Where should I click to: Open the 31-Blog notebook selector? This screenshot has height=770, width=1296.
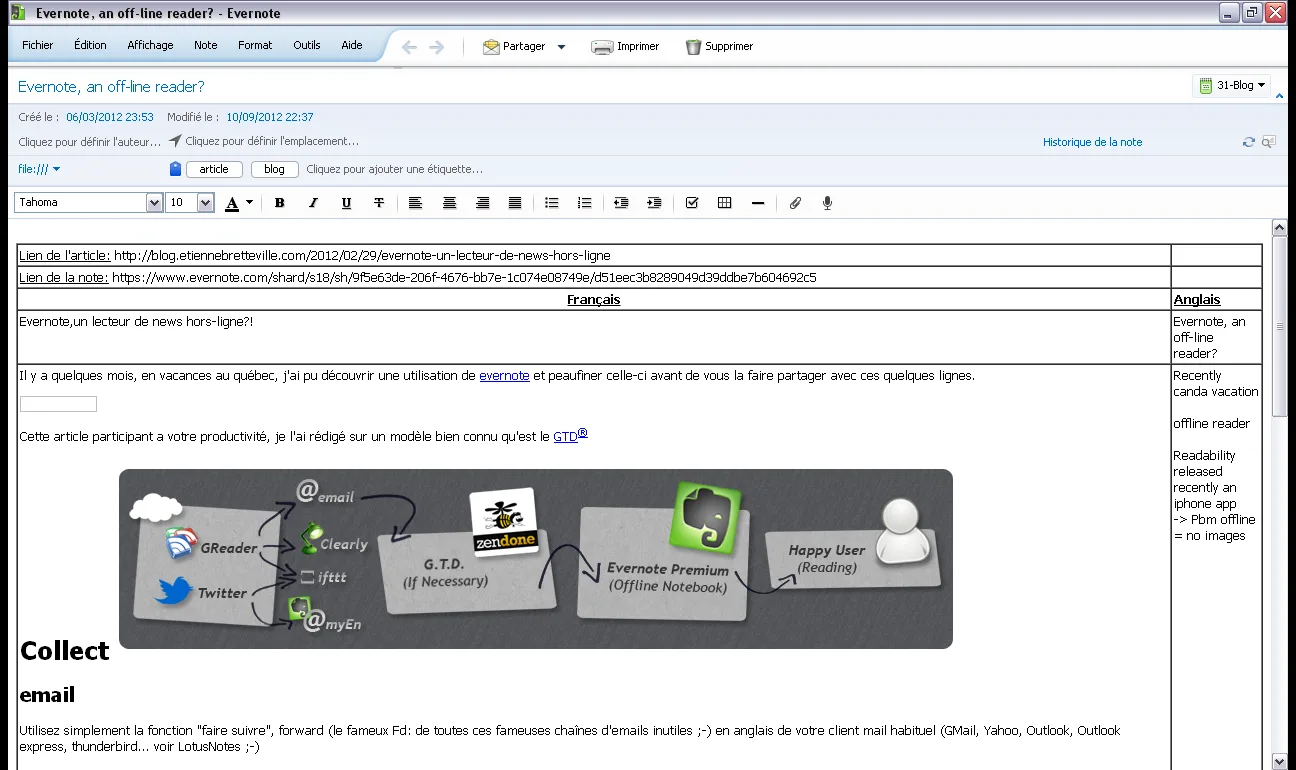pos(1232,85)
